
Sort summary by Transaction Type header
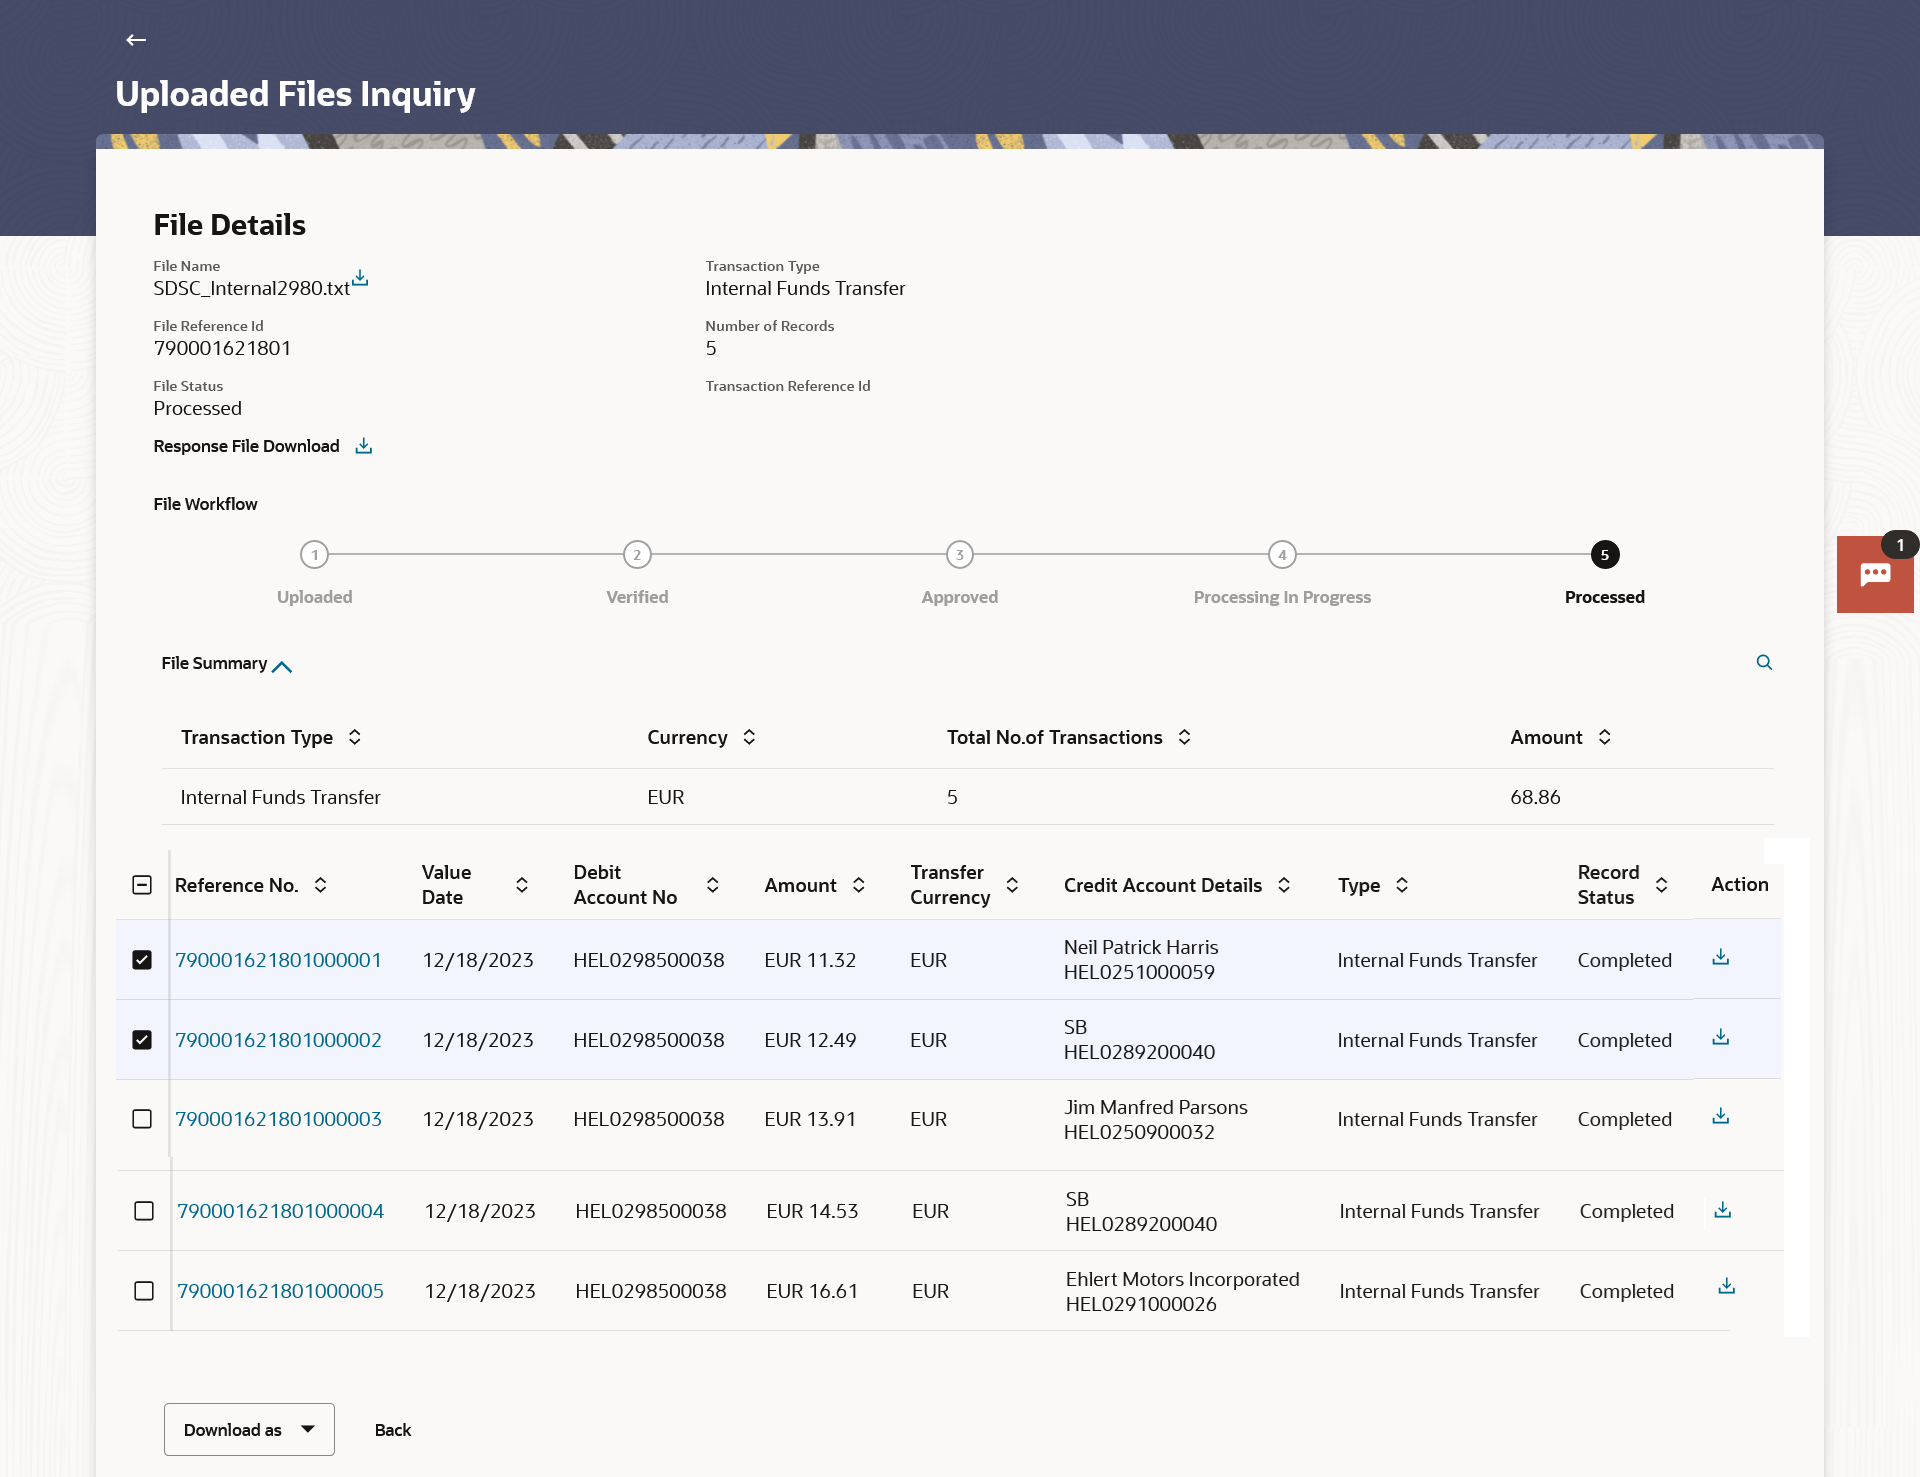click(355, 737)
